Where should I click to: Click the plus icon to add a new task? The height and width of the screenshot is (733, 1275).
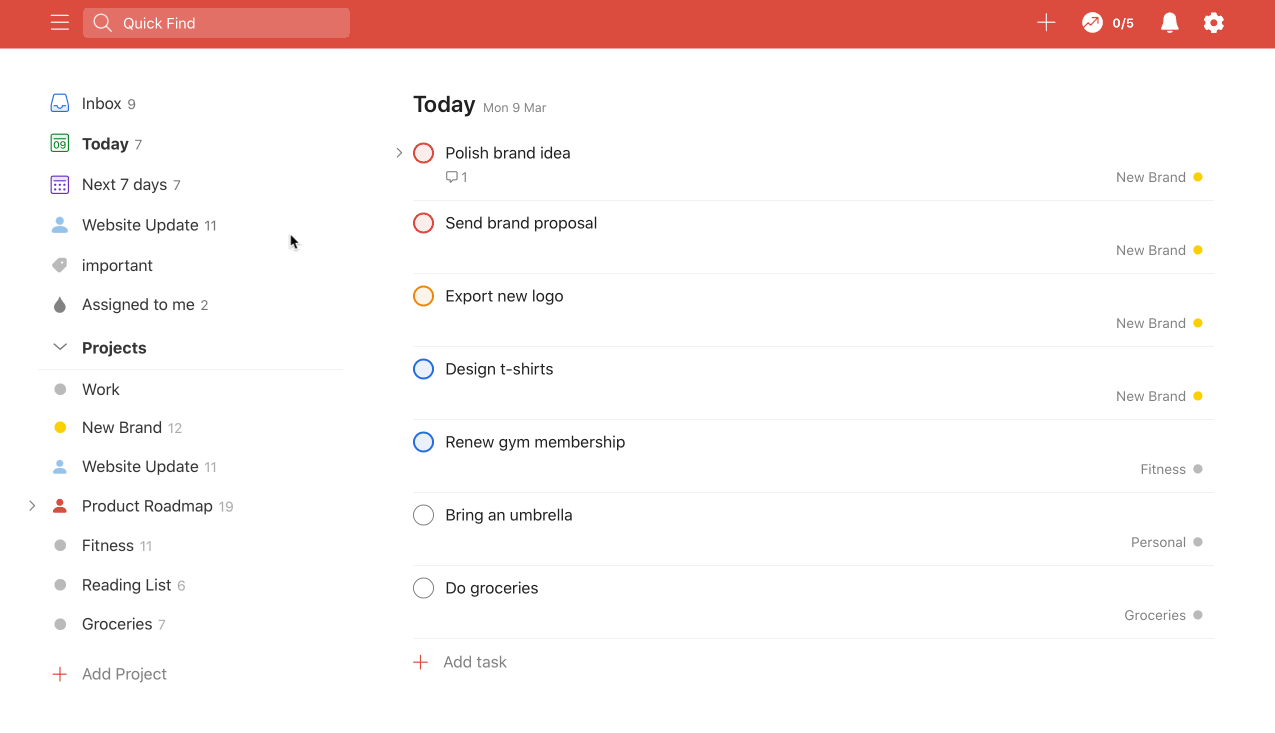click(1045, 22)
